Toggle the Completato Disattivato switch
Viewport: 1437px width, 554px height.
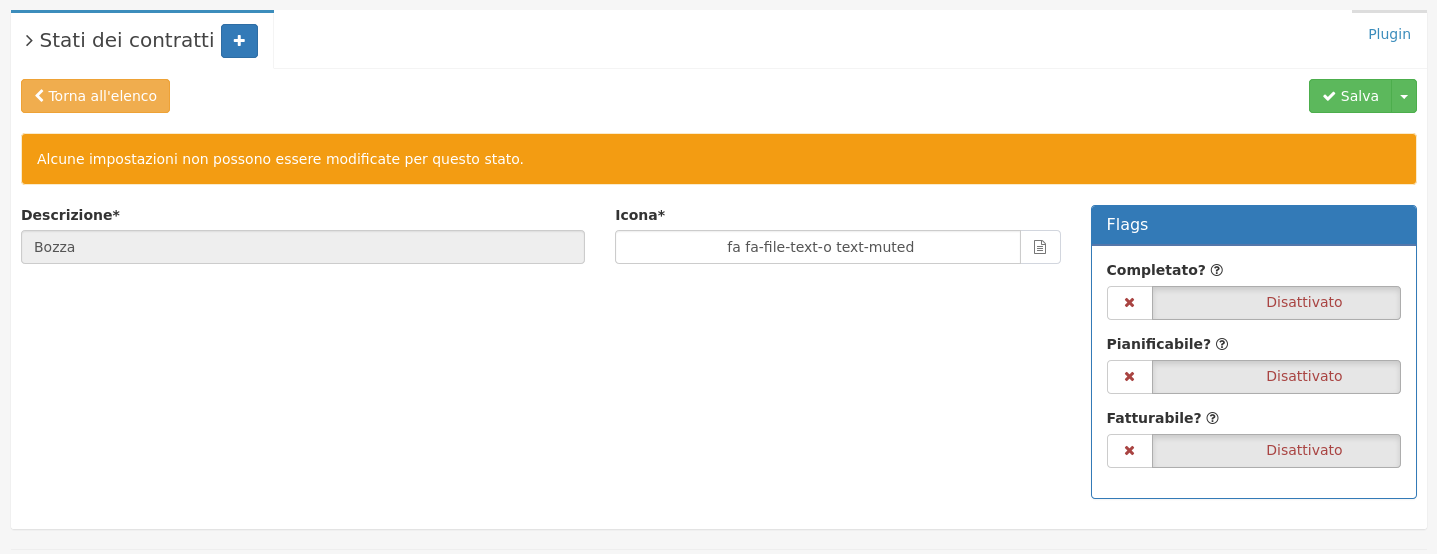click(1276, 303)
